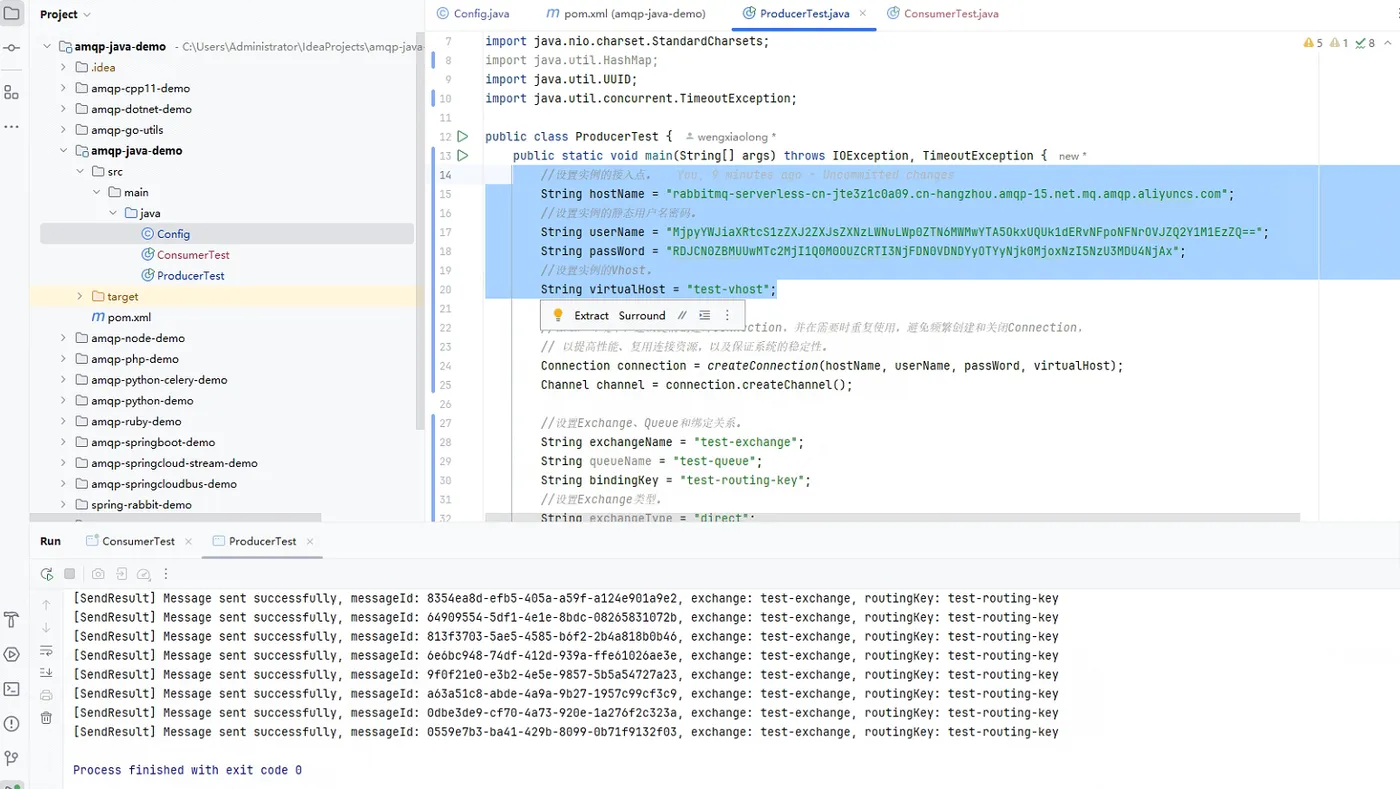
Task: Open the Structure tool window icon
Action: pos(11,92)
